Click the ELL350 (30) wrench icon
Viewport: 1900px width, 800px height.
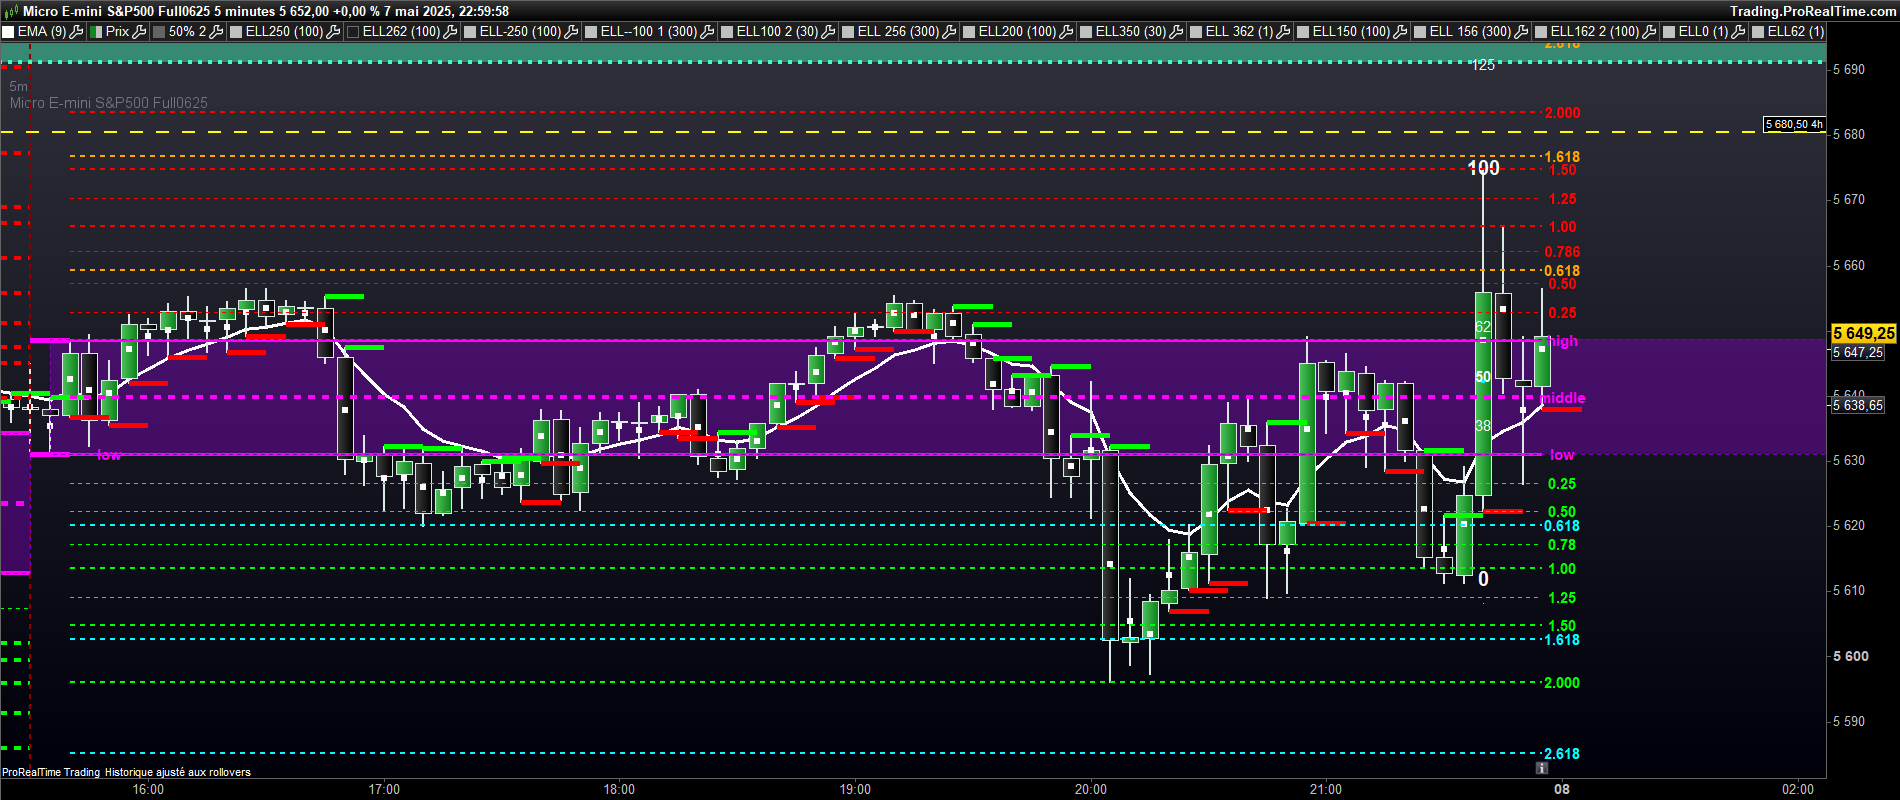point(1177,31)
